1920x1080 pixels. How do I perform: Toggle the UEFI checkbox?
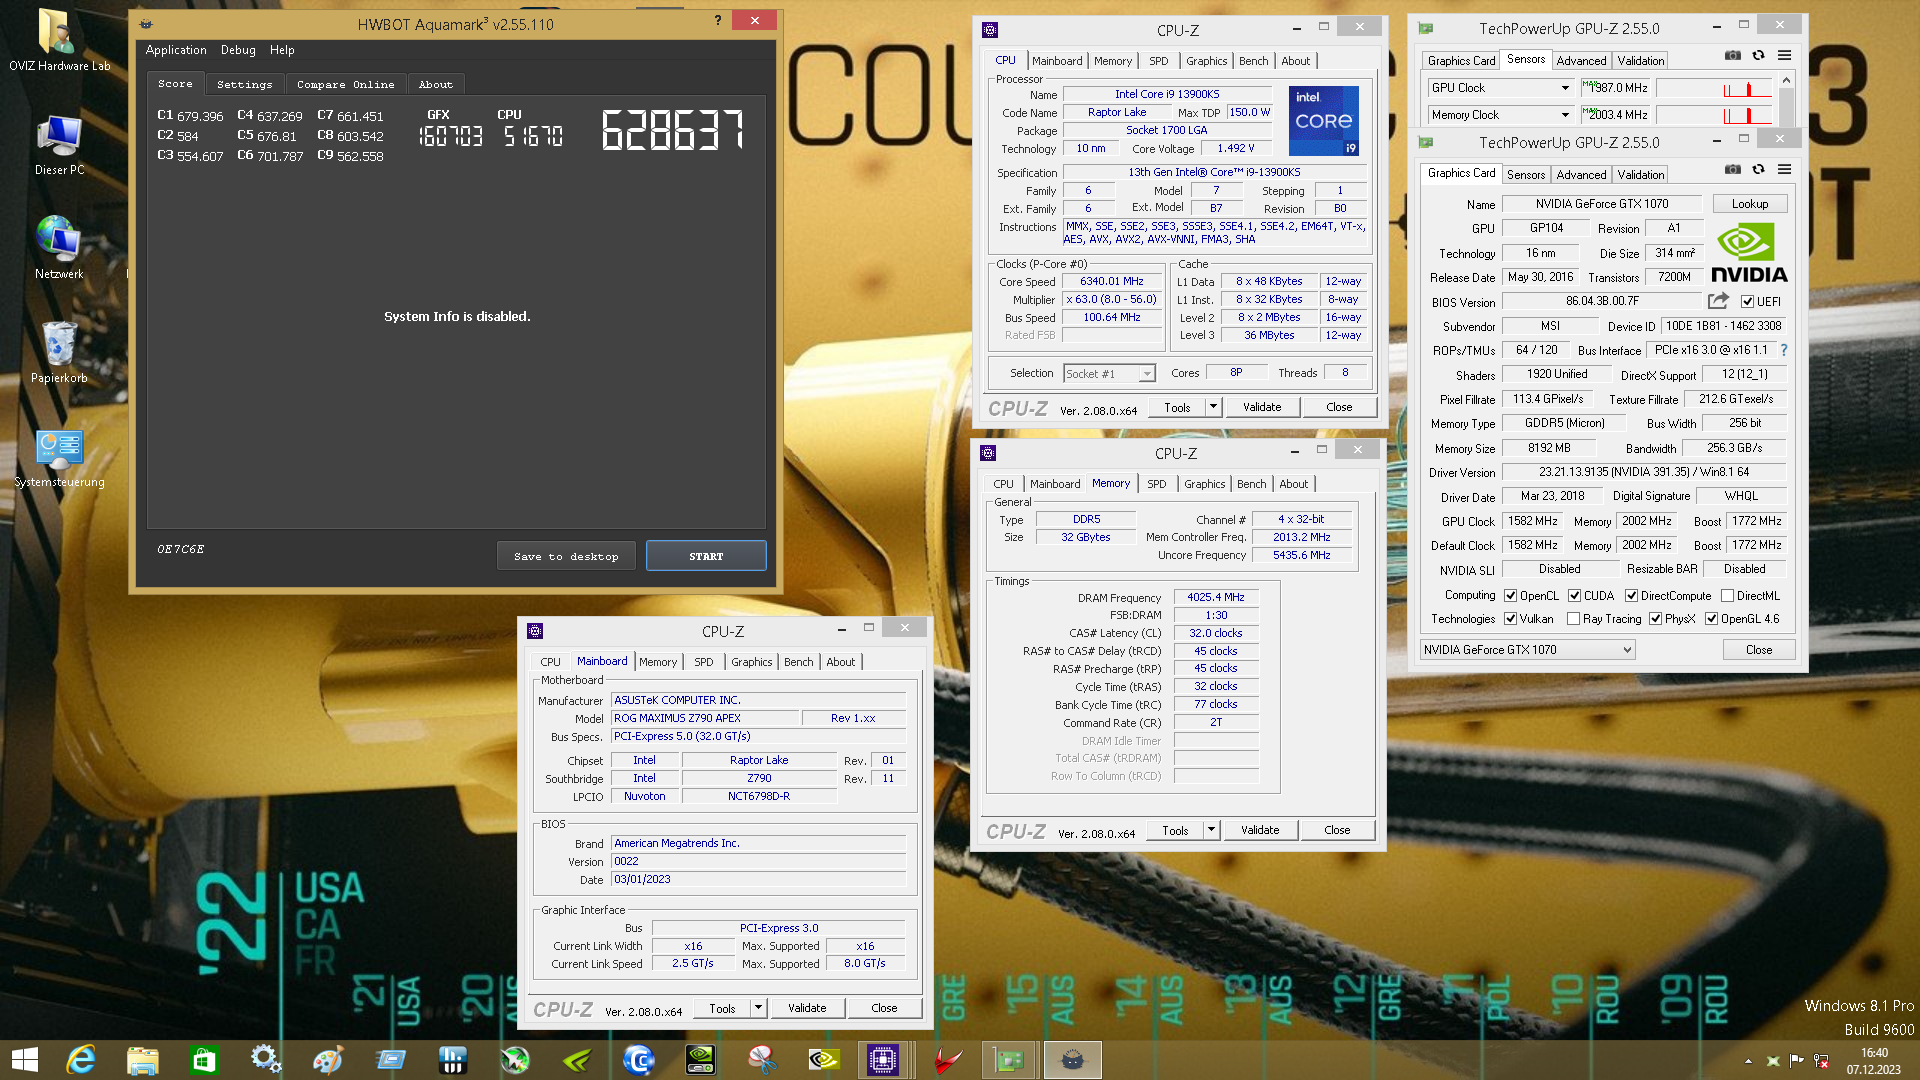1747,301
